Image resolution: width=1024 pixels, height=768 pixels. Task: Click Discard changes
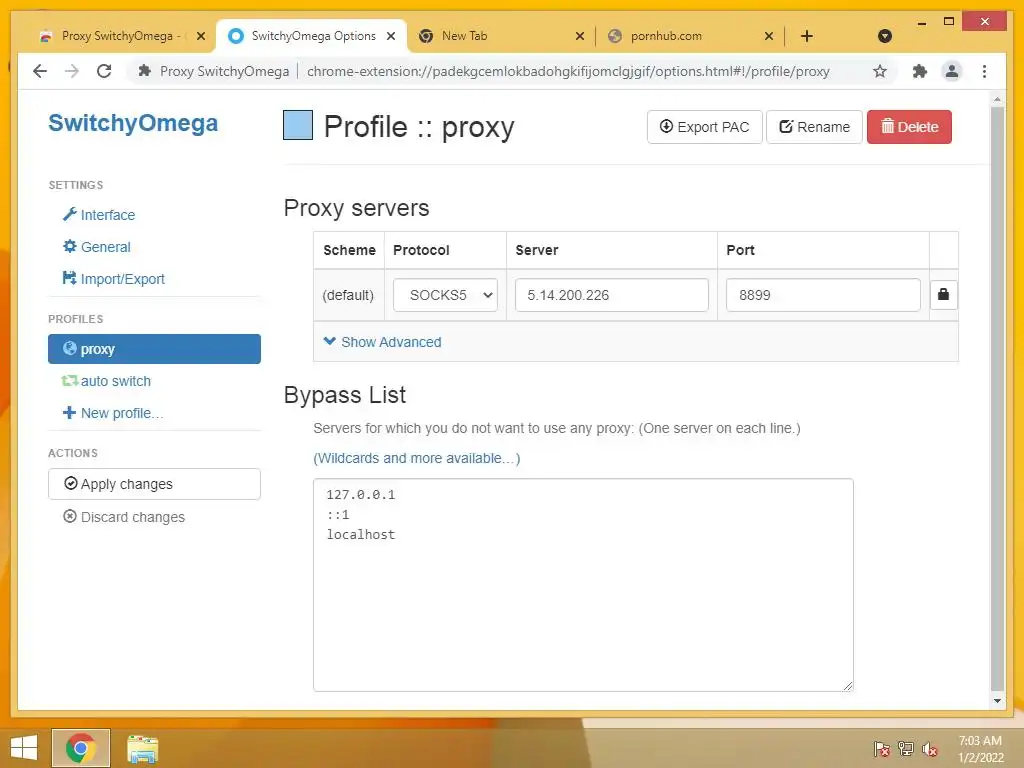click(x=124, y=517)
